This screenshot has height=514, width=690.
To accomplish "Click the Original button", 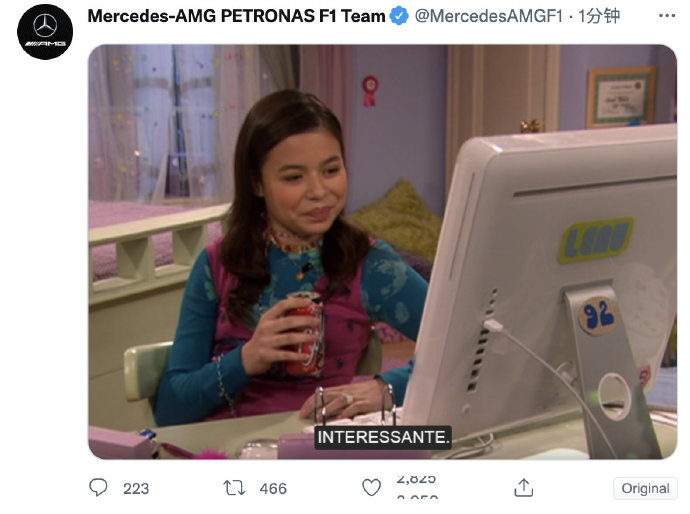I will coord(645,488).
